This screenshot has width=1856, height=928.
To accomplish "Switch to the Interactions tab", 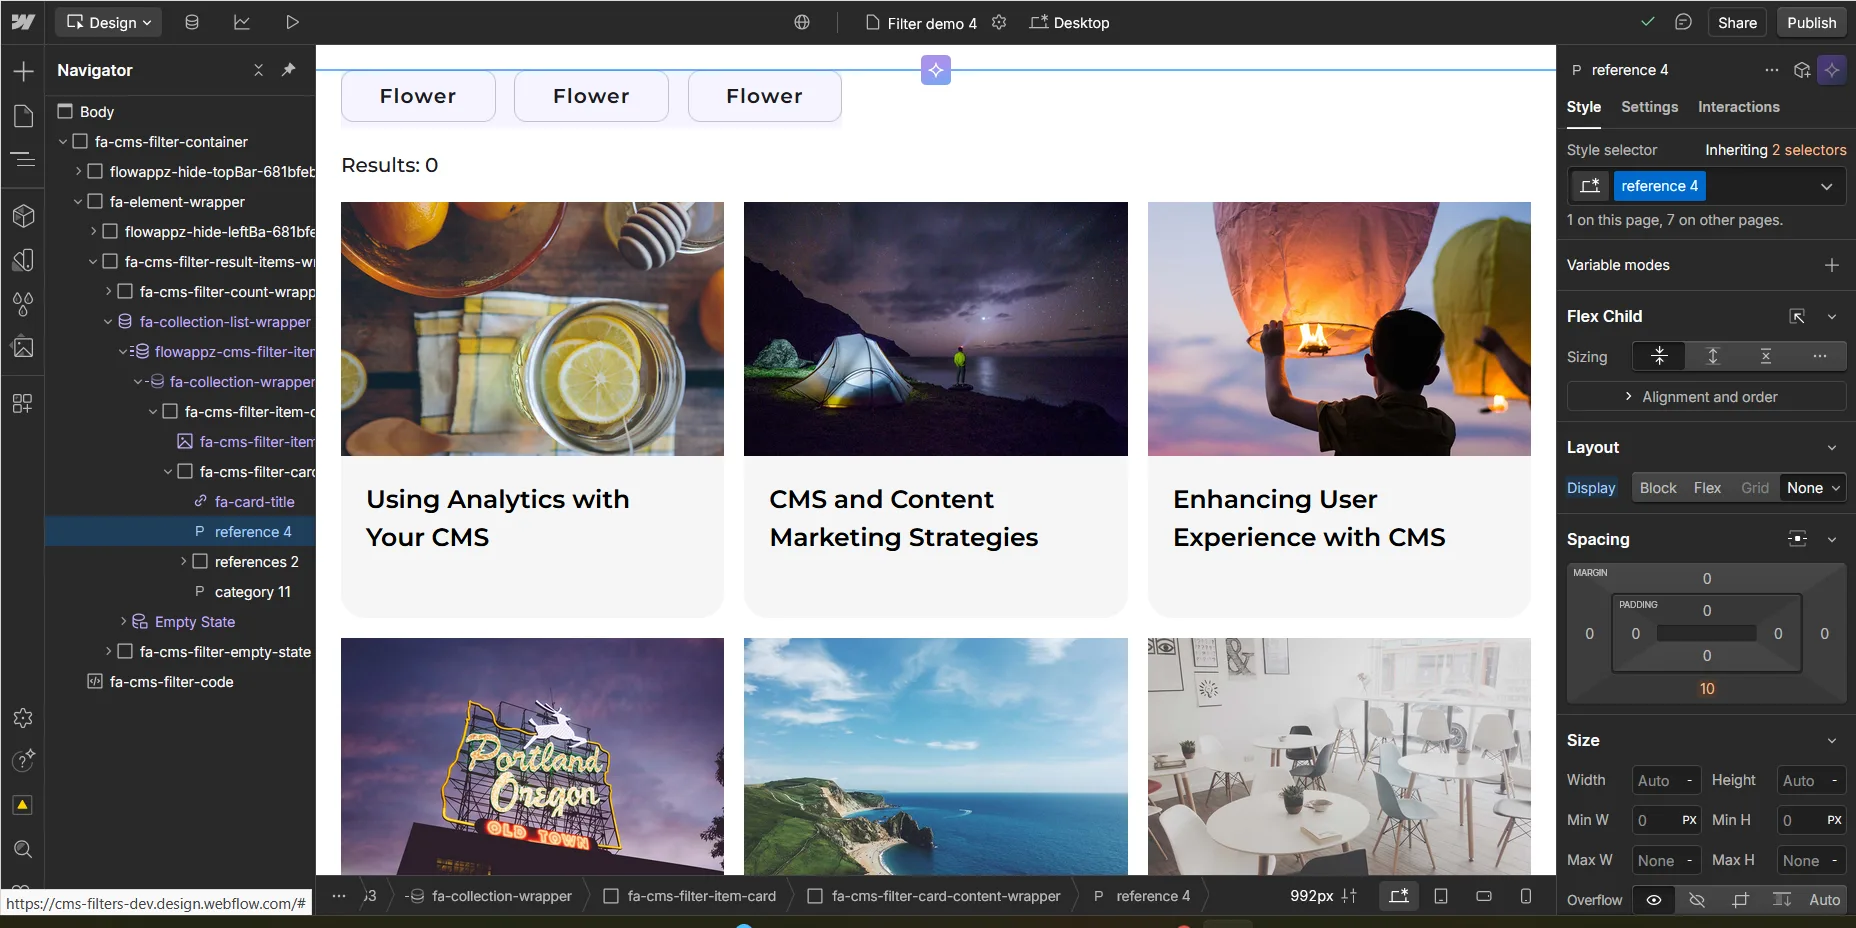I will tap(1739, 107).
